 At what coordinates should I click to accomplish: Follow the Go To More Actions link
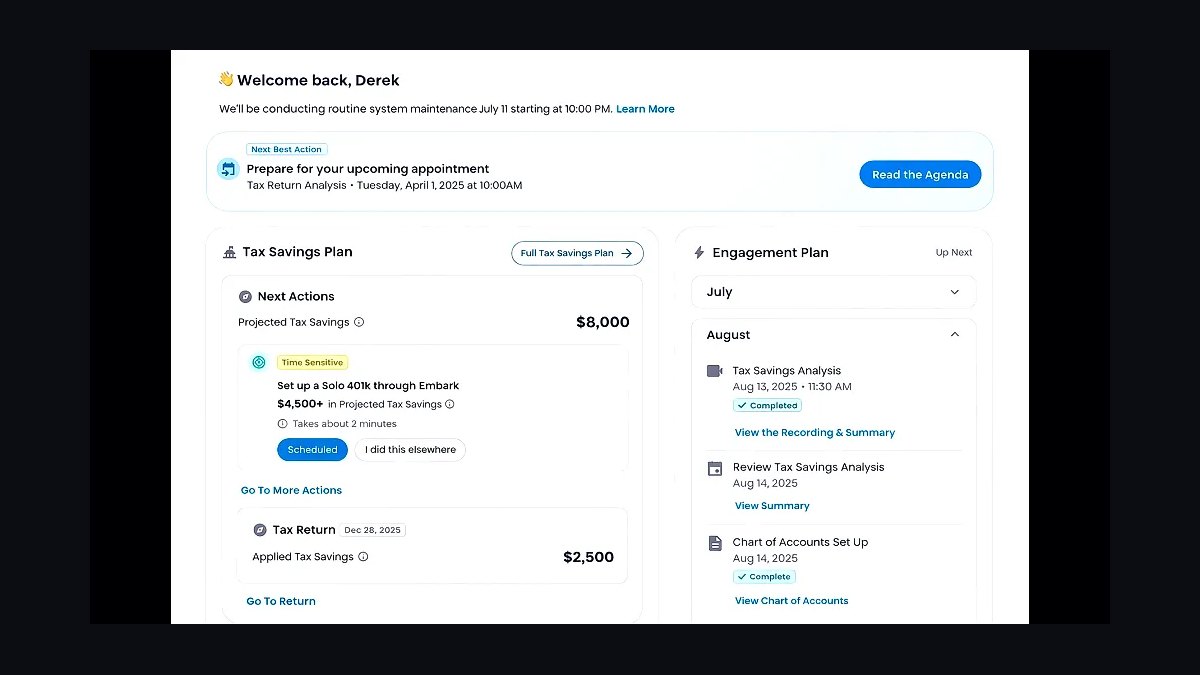(x=291, y=490)
